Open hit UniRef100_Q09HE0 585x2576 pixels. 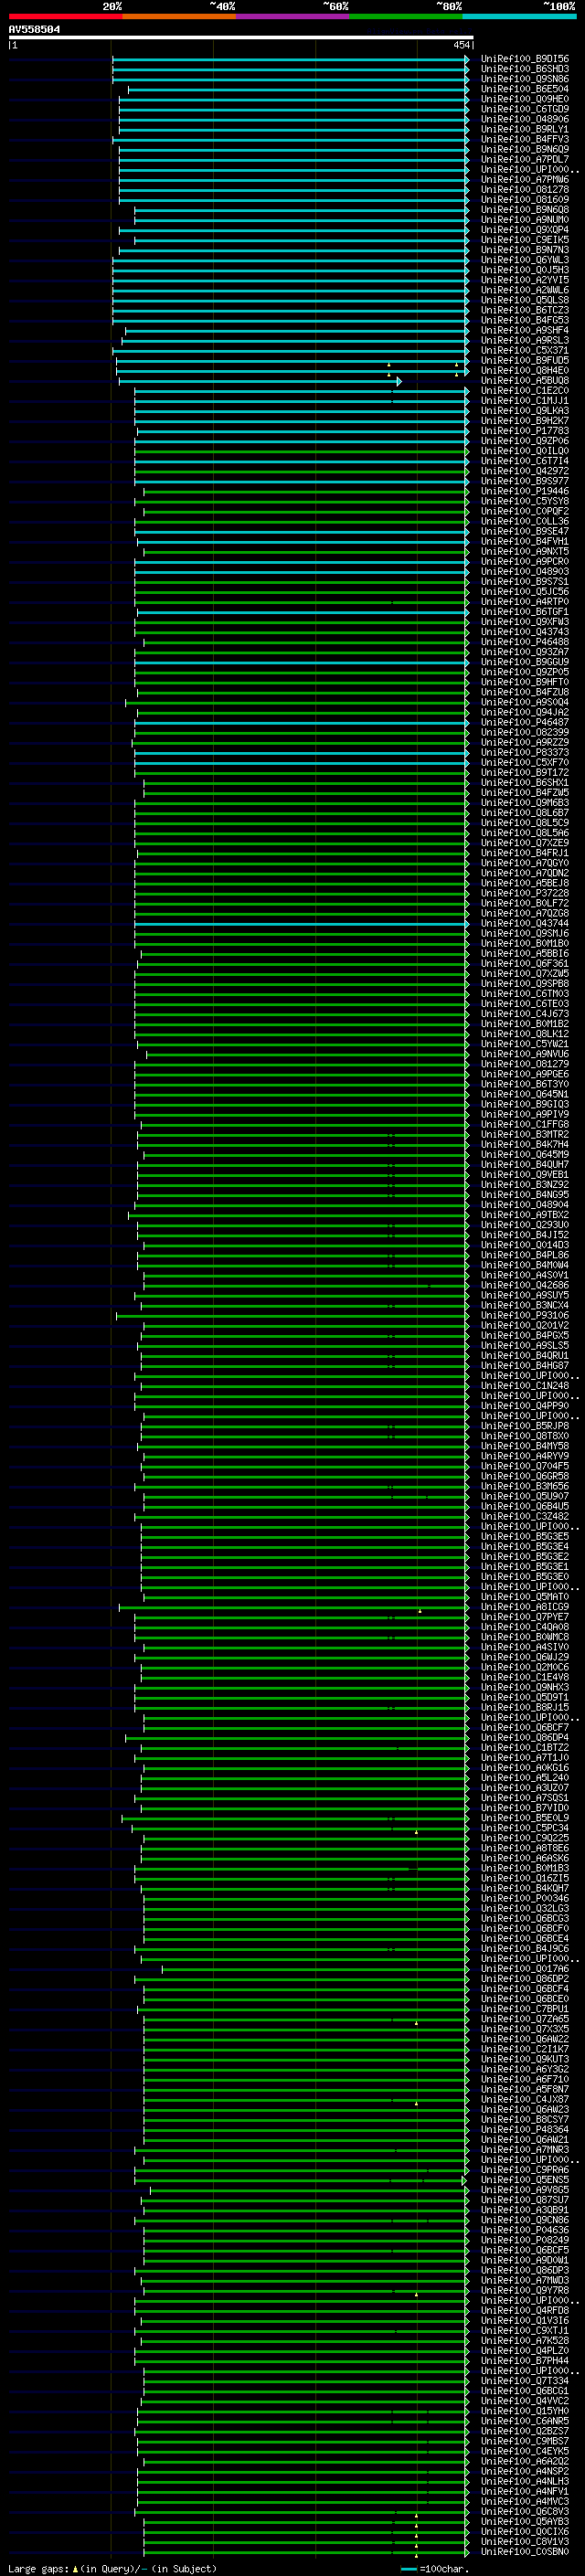coord(525,99)
